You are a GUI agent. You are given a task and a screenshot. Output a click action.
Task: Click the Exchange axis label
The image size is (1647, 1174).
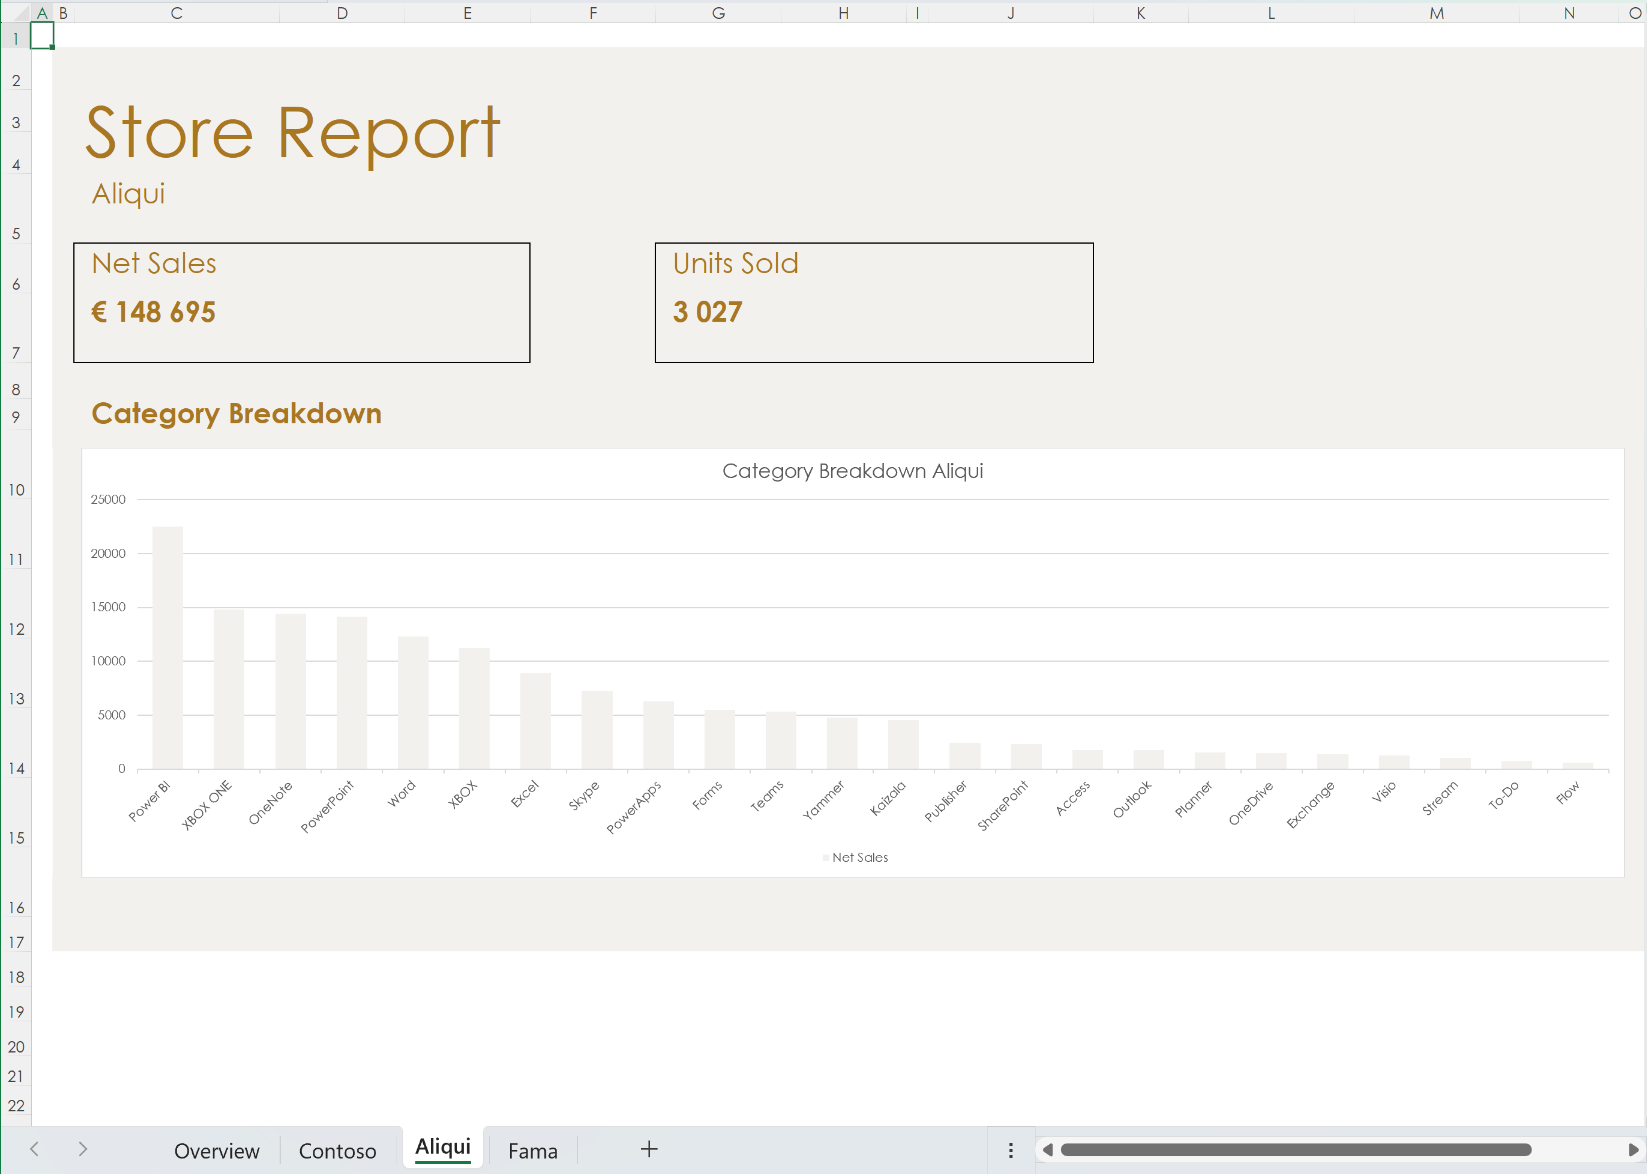[1311, 805]
